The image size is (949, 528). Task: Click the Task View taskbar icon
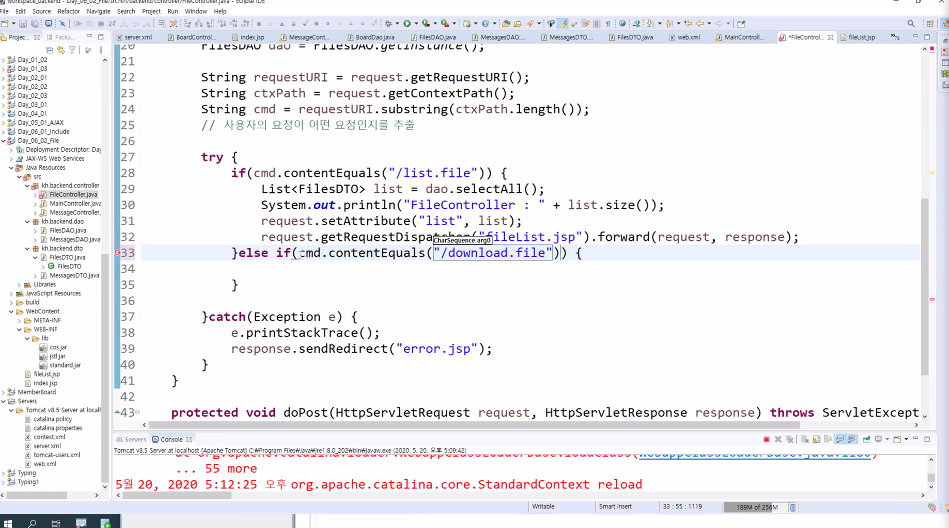click(x=56, y=523)
